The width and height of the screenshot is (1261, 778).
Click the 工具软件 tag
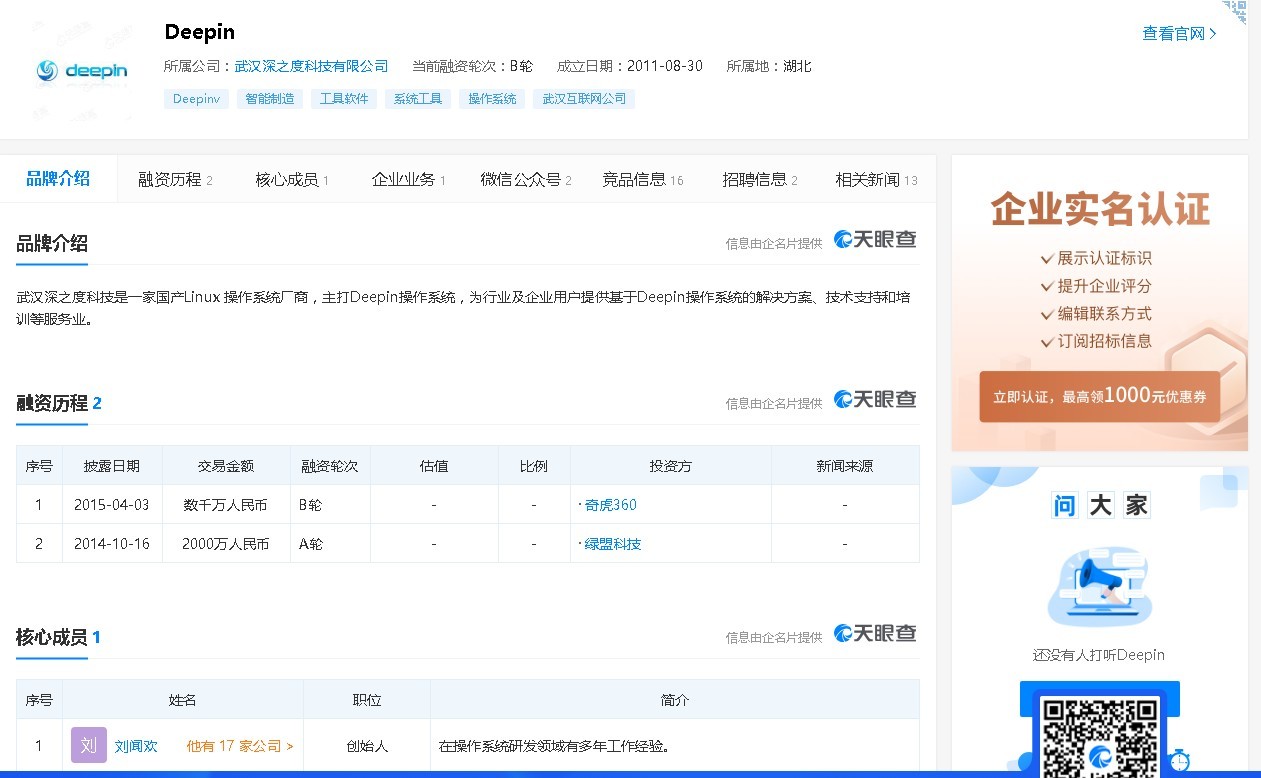(344, 99)
